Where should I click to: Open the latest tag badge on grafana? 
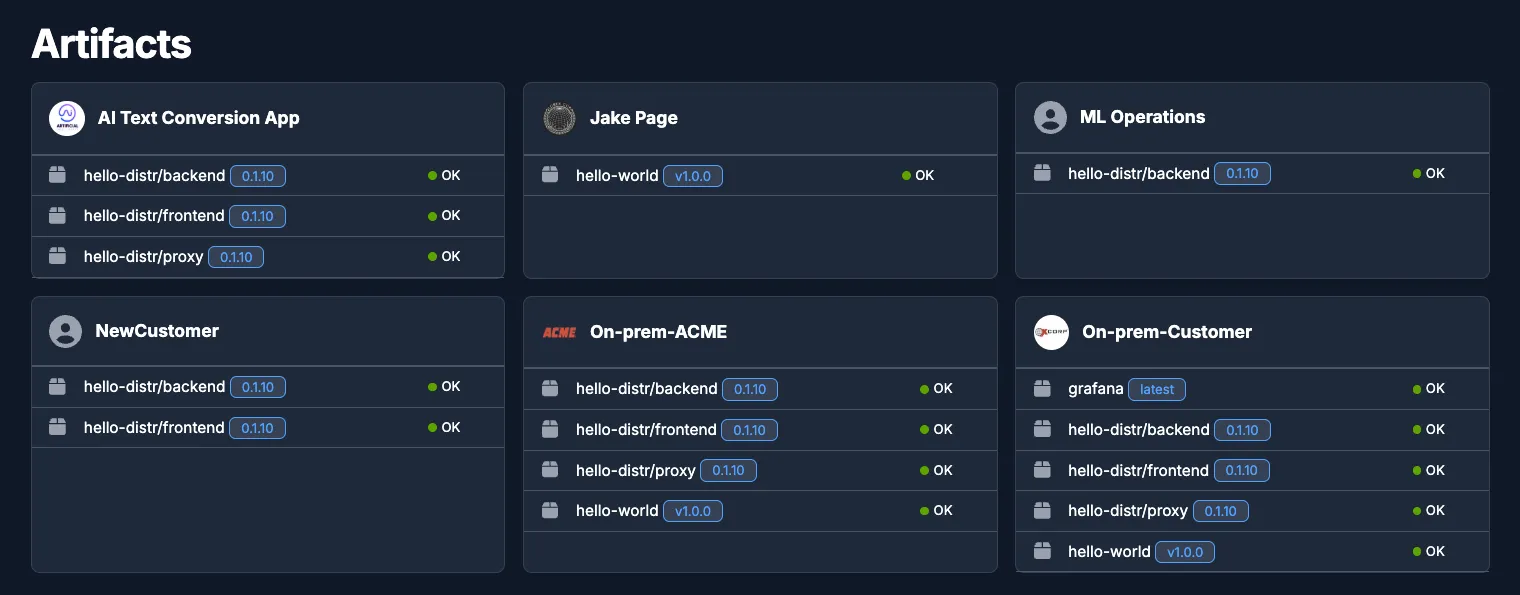[1157, 389]
